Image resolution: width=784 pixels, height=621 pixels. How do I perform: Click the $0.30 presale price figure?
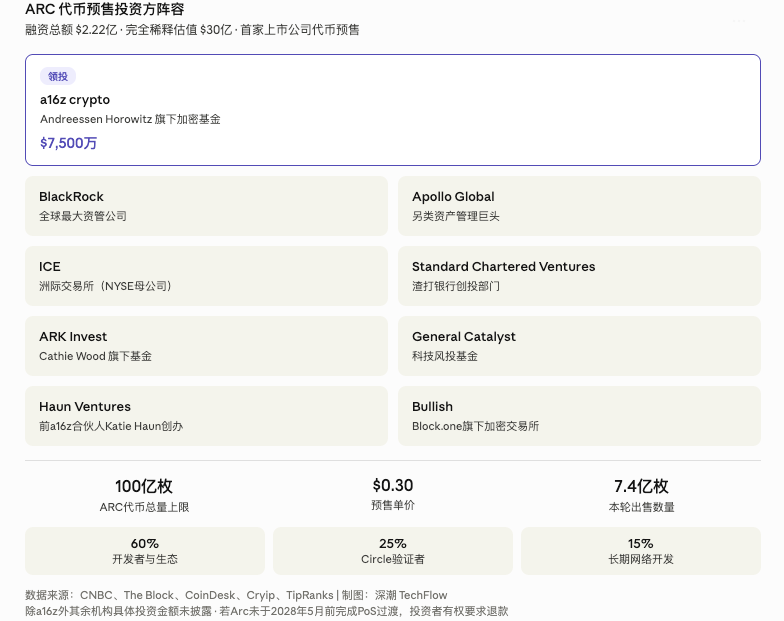pyautogui.click(x=393, y=486)
